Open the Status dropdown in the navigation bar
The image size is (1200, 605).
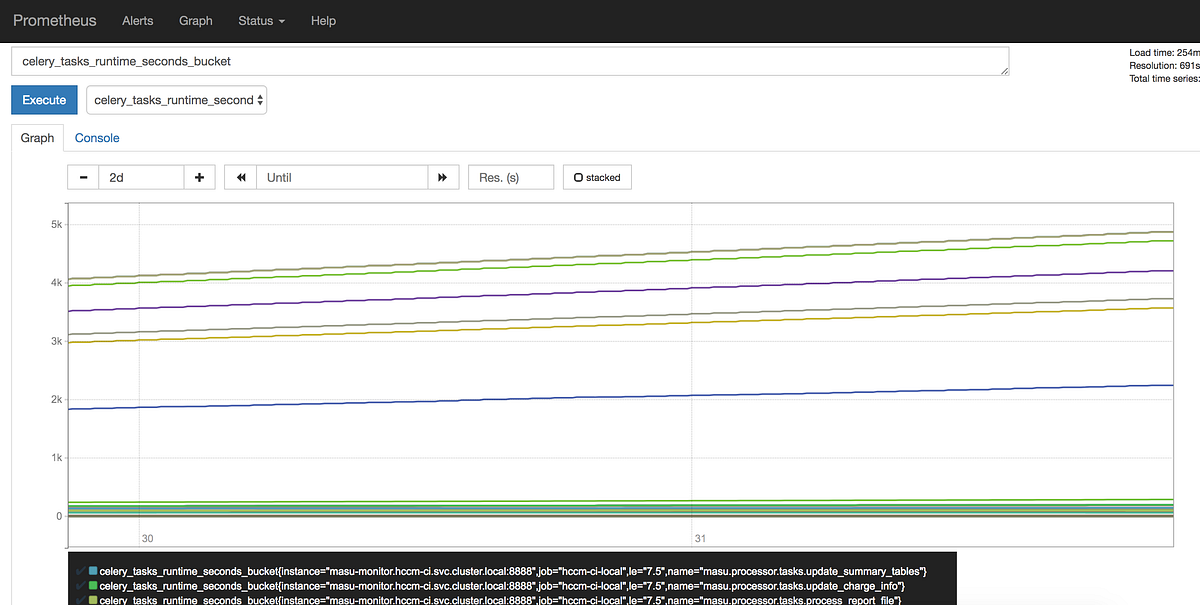coord(260,20)
